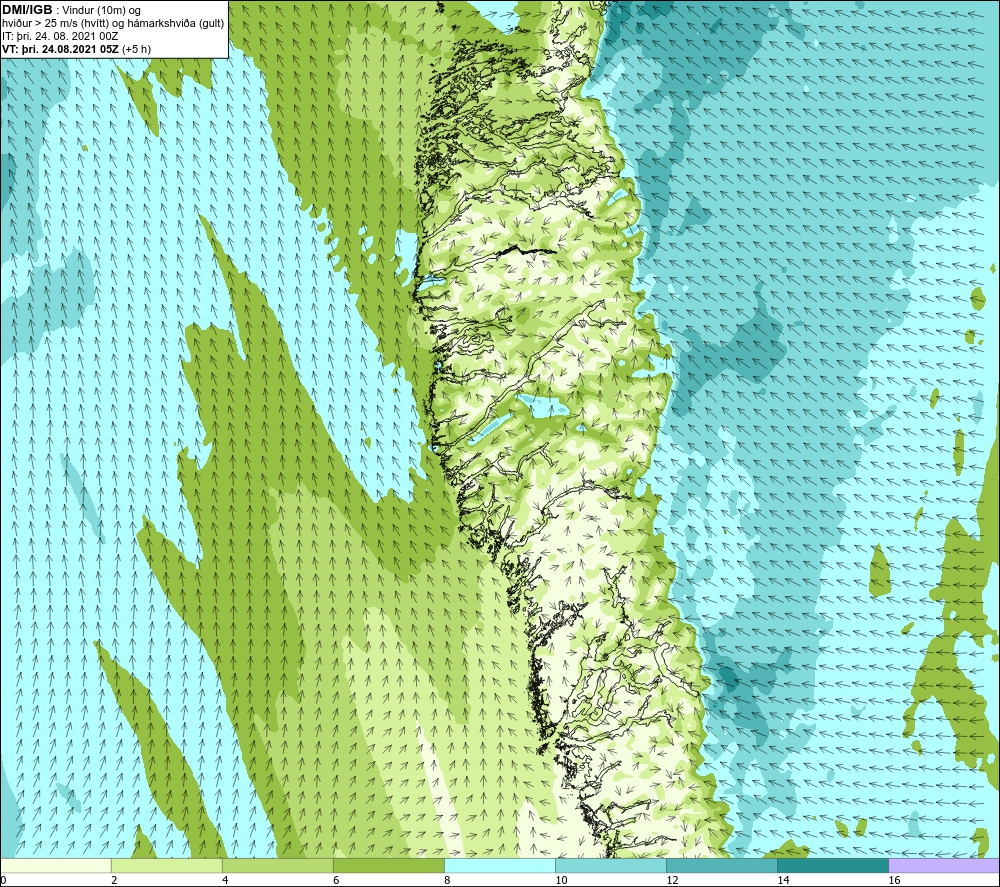Click the light cyan 8–10 m/s legend swatch
Viewport: 1000px width, 887px height.
click(500, 866)
